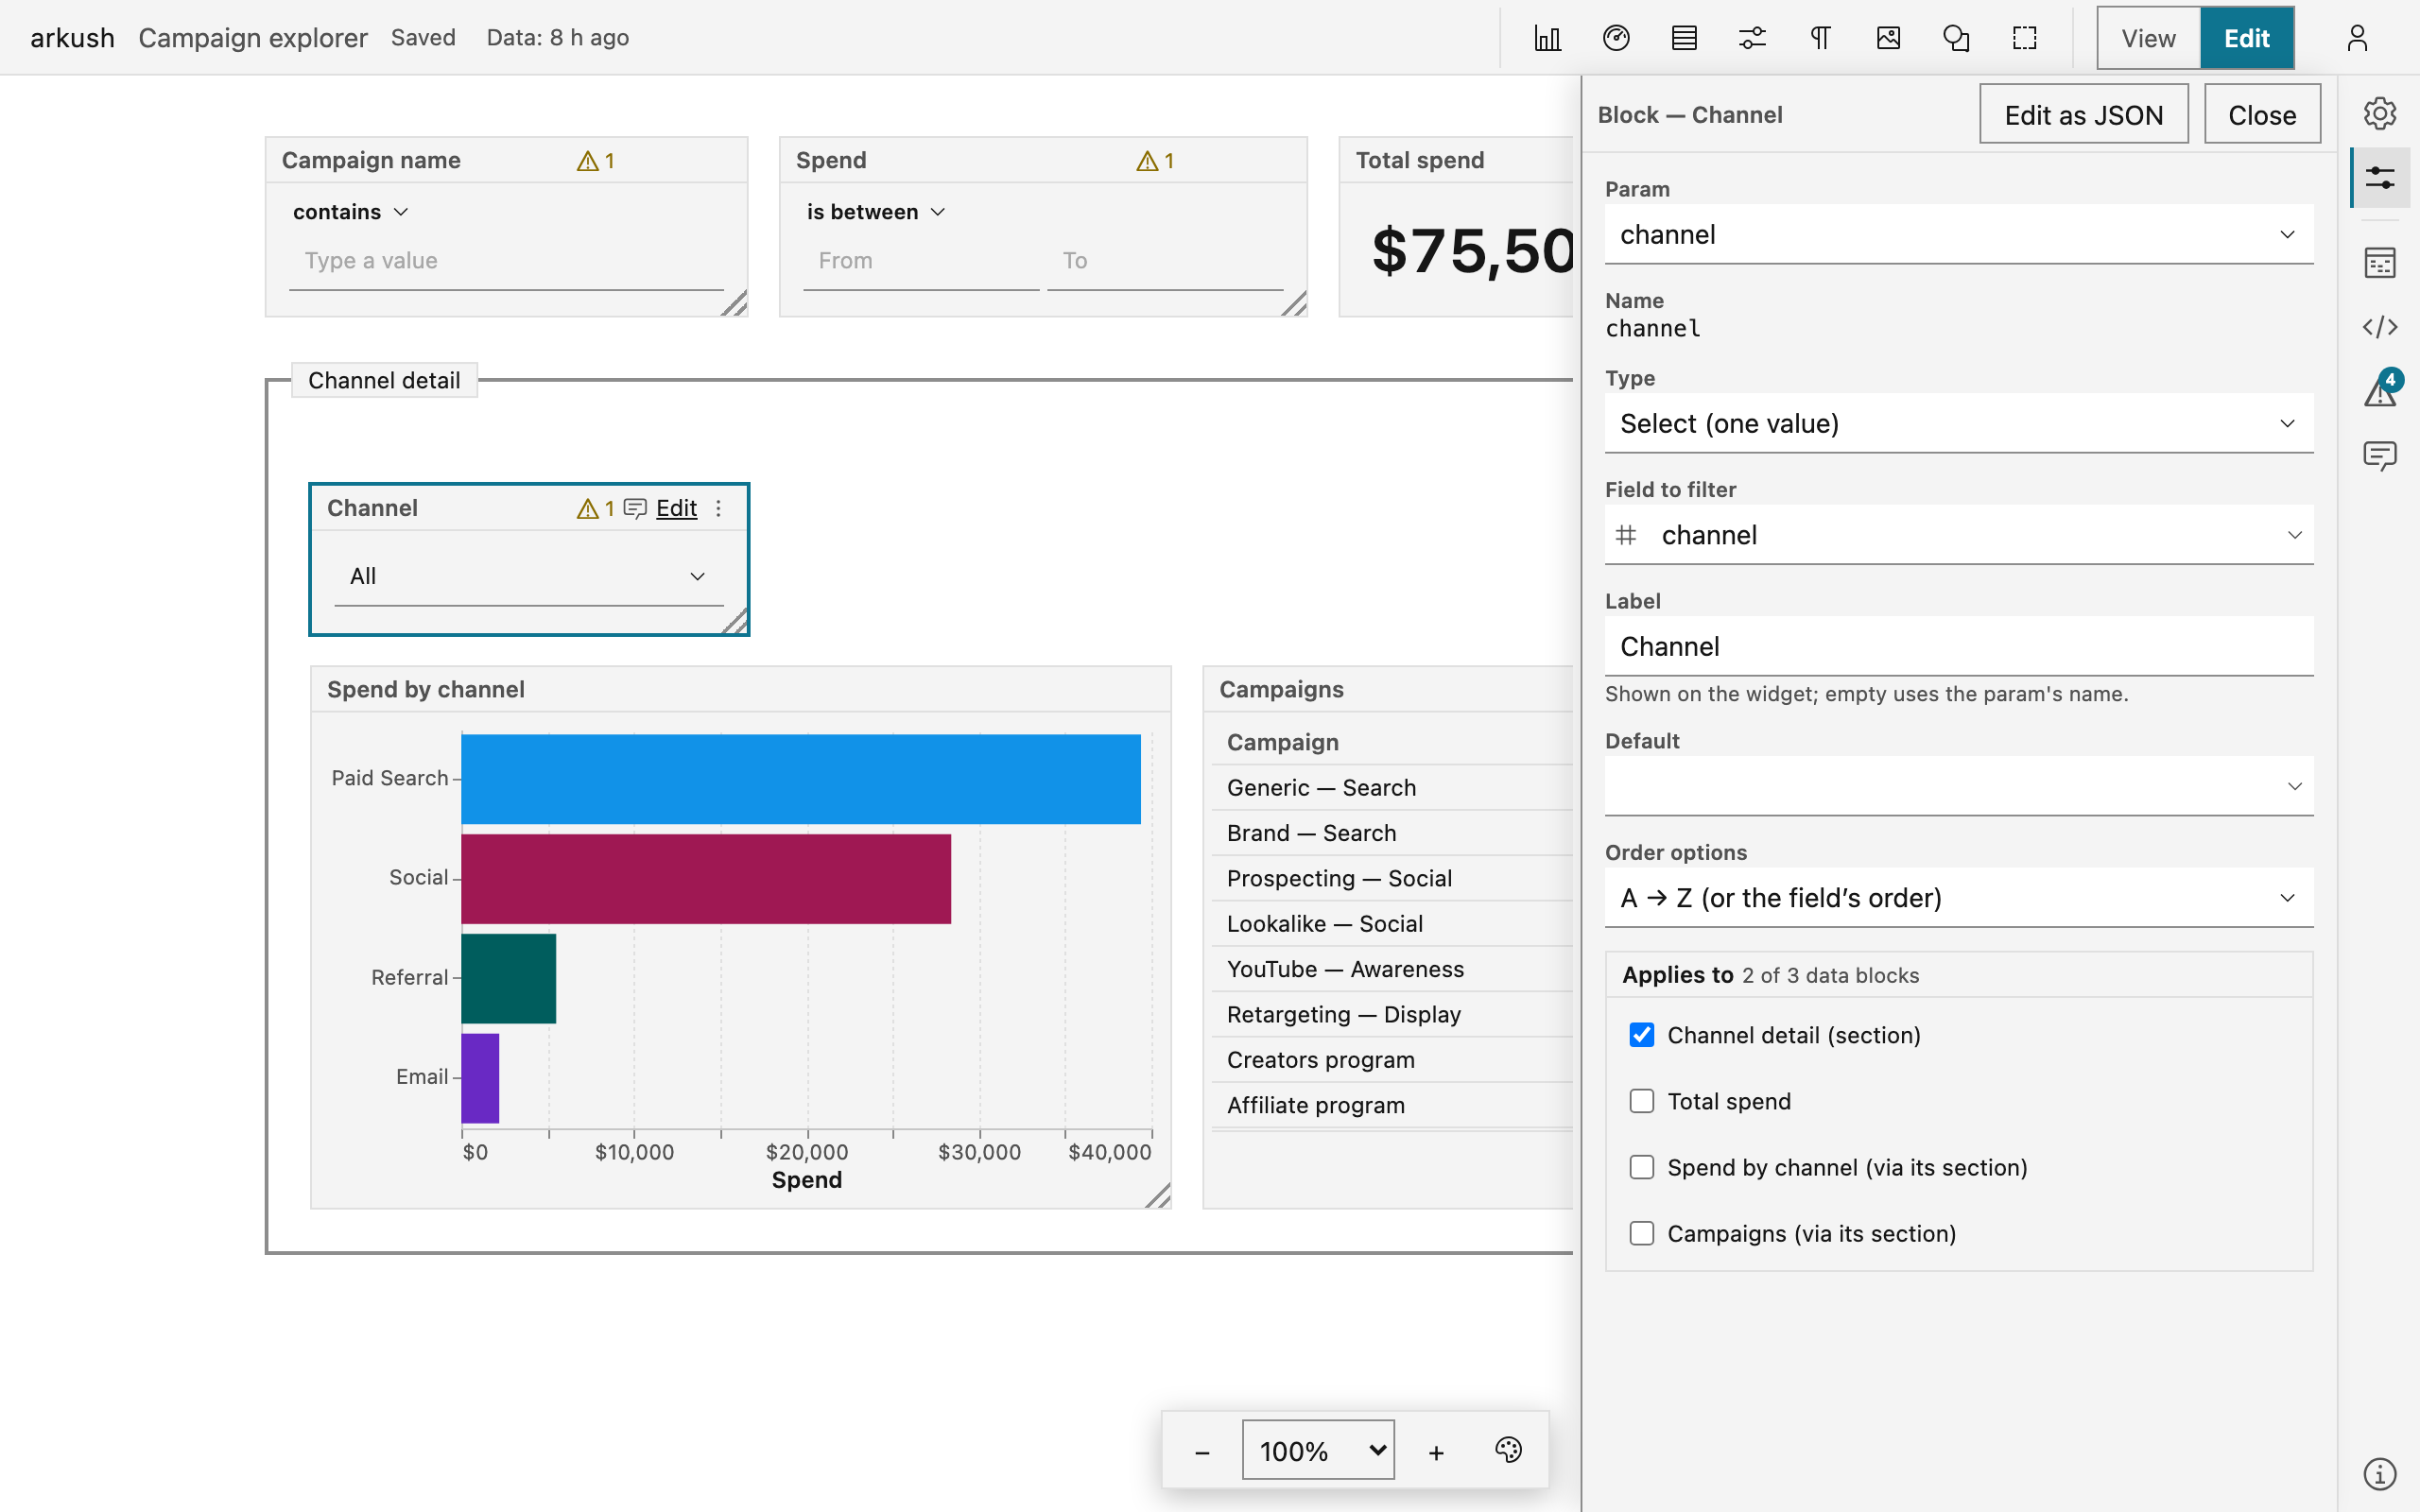
Task: Add a gauge metric block
Action: (x=1616, y=38)
